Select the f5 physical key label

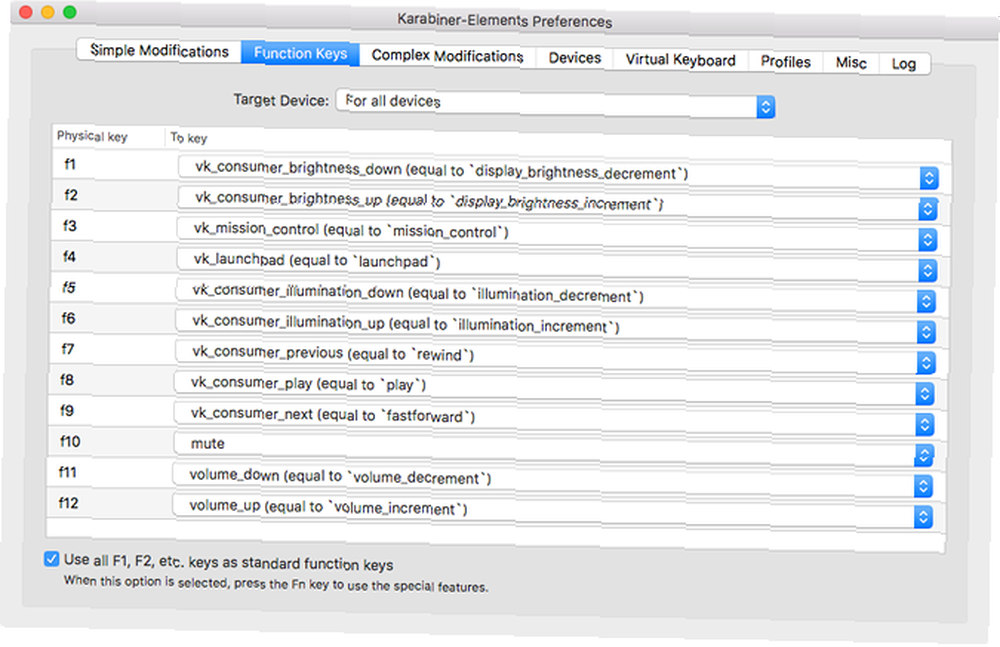click(x=68, y=287)
